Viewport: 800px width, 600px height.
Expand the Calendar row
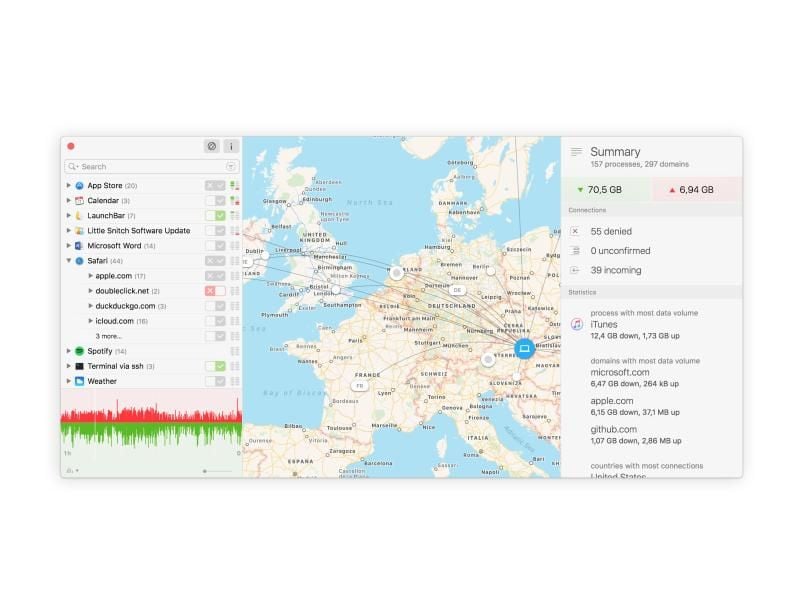point(69,201)
